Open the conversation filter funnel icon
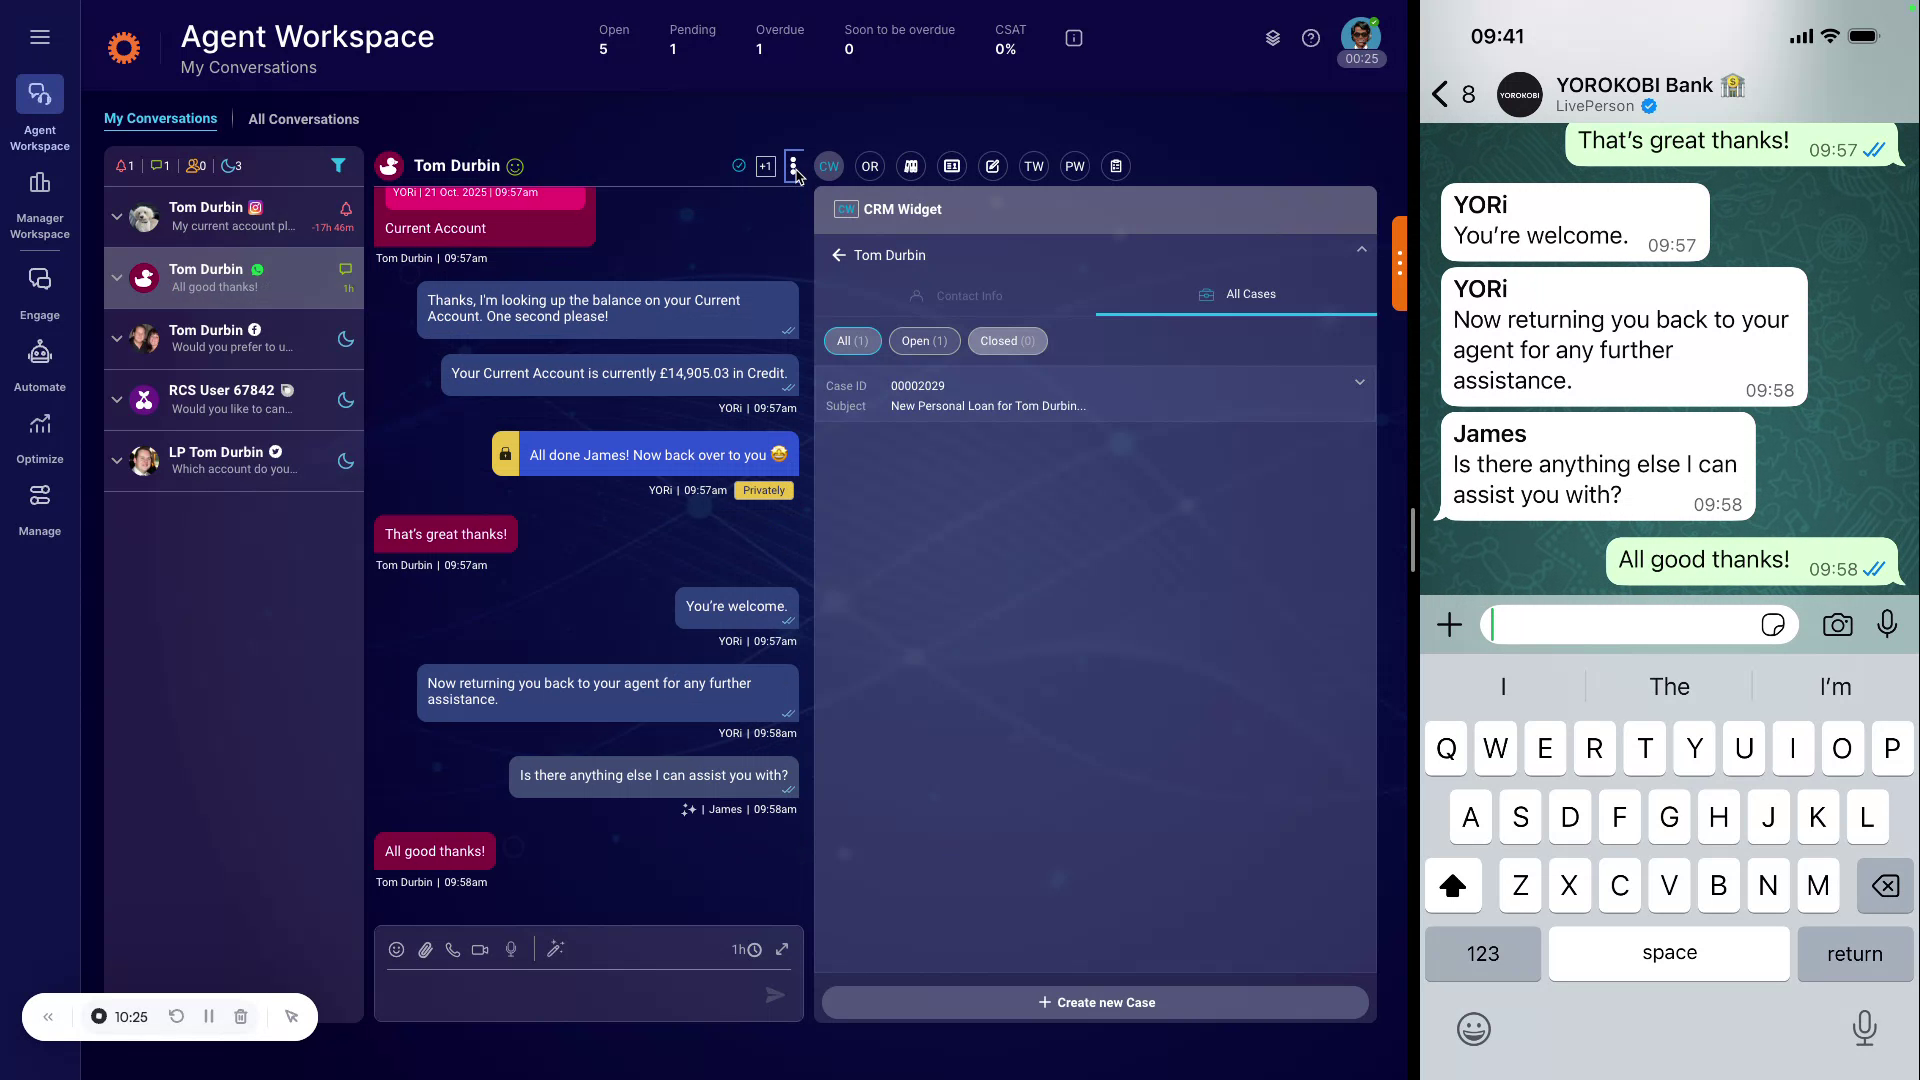This screenshot has width=1920, height=1080. coord(338,166)
